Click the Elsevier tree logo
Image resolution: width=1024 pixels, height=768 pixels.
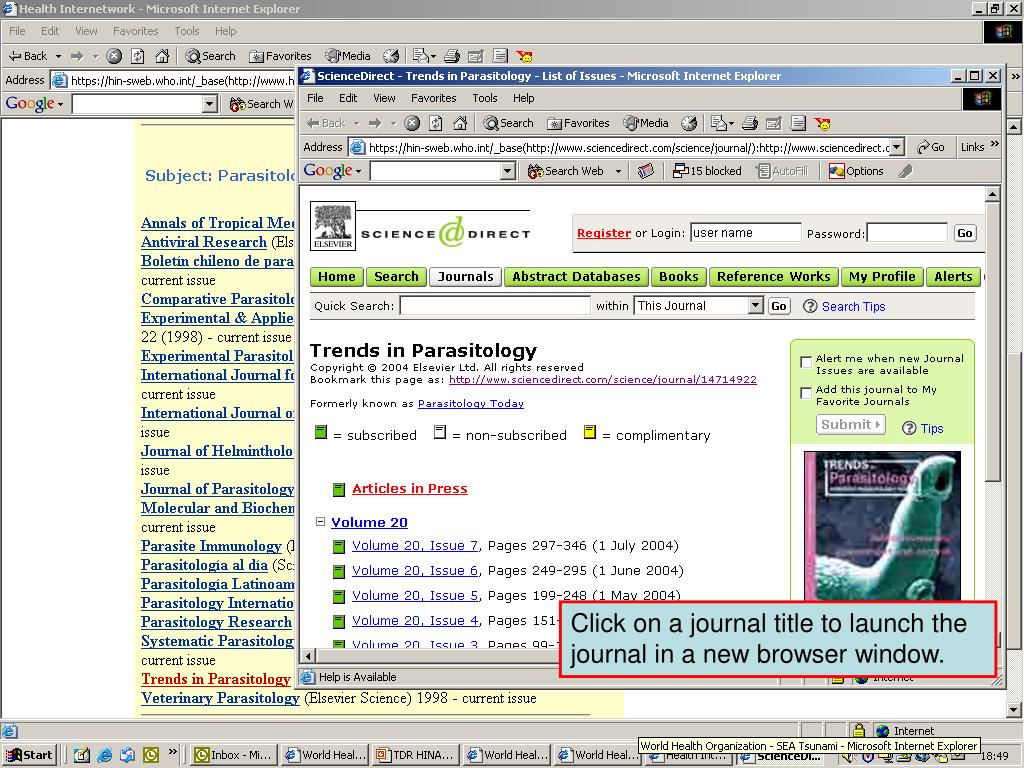click(333, 226)
